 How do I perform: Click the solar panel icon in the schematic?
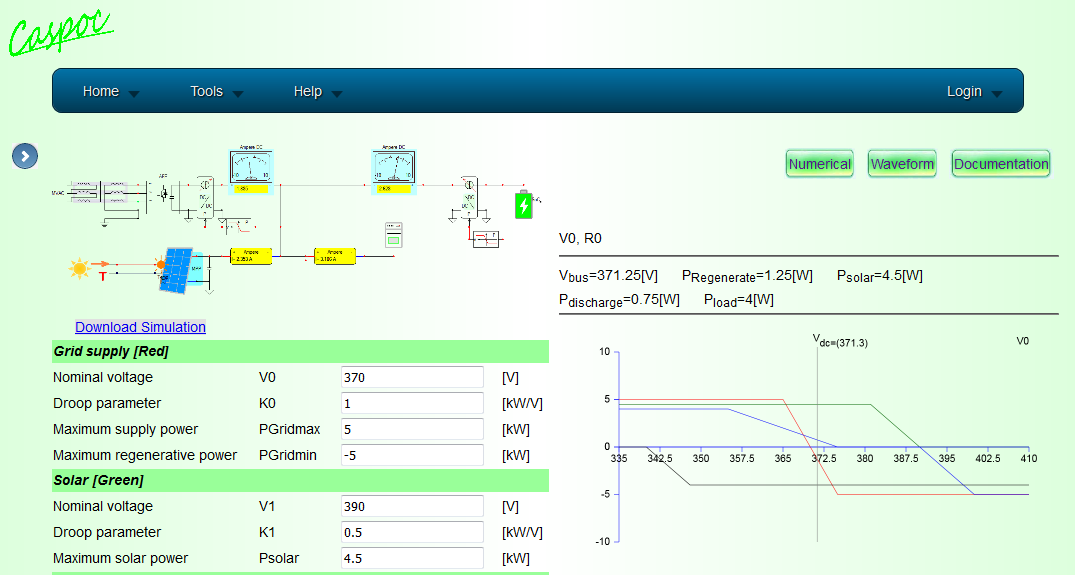[x=180, y=270]
